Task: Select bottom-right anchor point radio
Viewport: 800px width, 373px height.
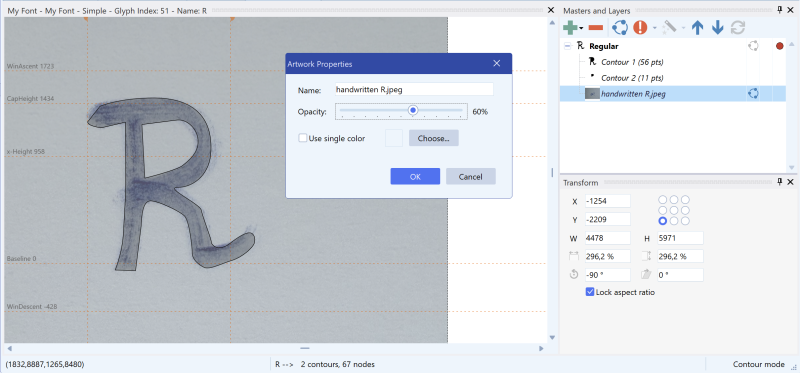Action: [685, 221]
